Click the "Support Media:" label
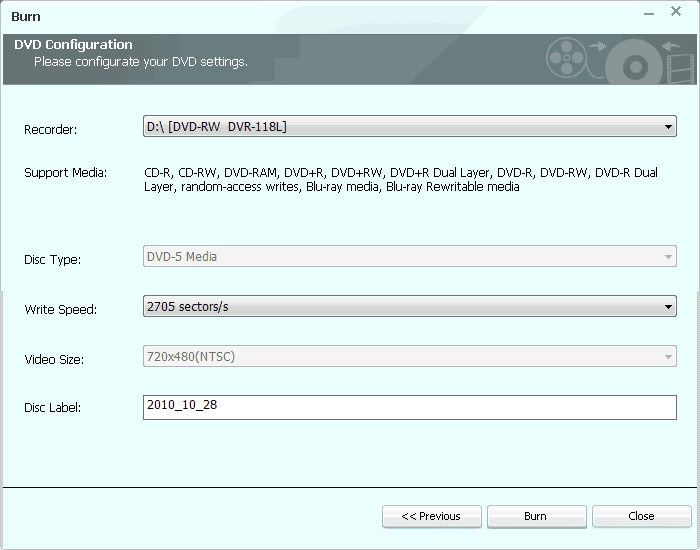Viewport: 700px width, 550px height. coord(66,173)
